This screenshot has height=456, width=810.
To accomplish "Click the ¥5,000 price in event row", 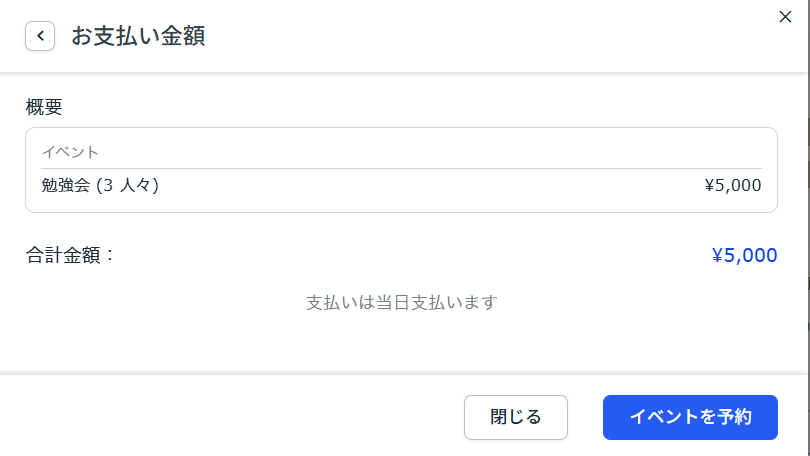I will tap(732, 185).
